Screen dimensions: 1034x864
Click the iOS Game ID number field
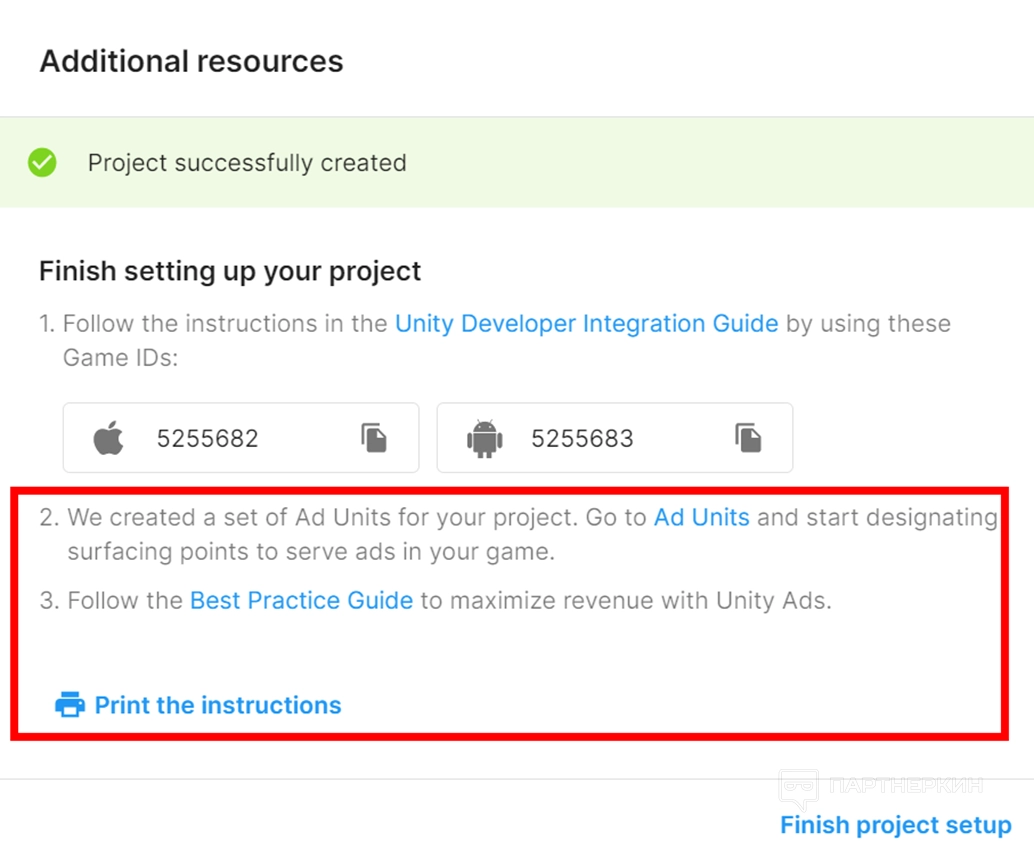click(x=208, y=438)
